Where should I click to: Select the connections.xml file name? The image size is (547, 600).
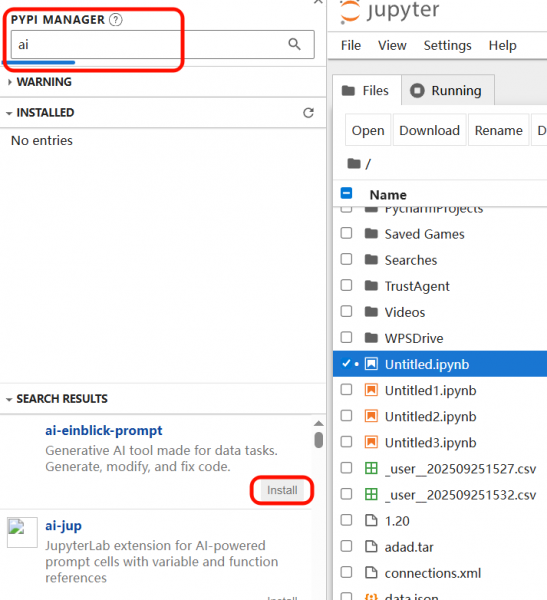pyautogui.click(x=433, y=573)
